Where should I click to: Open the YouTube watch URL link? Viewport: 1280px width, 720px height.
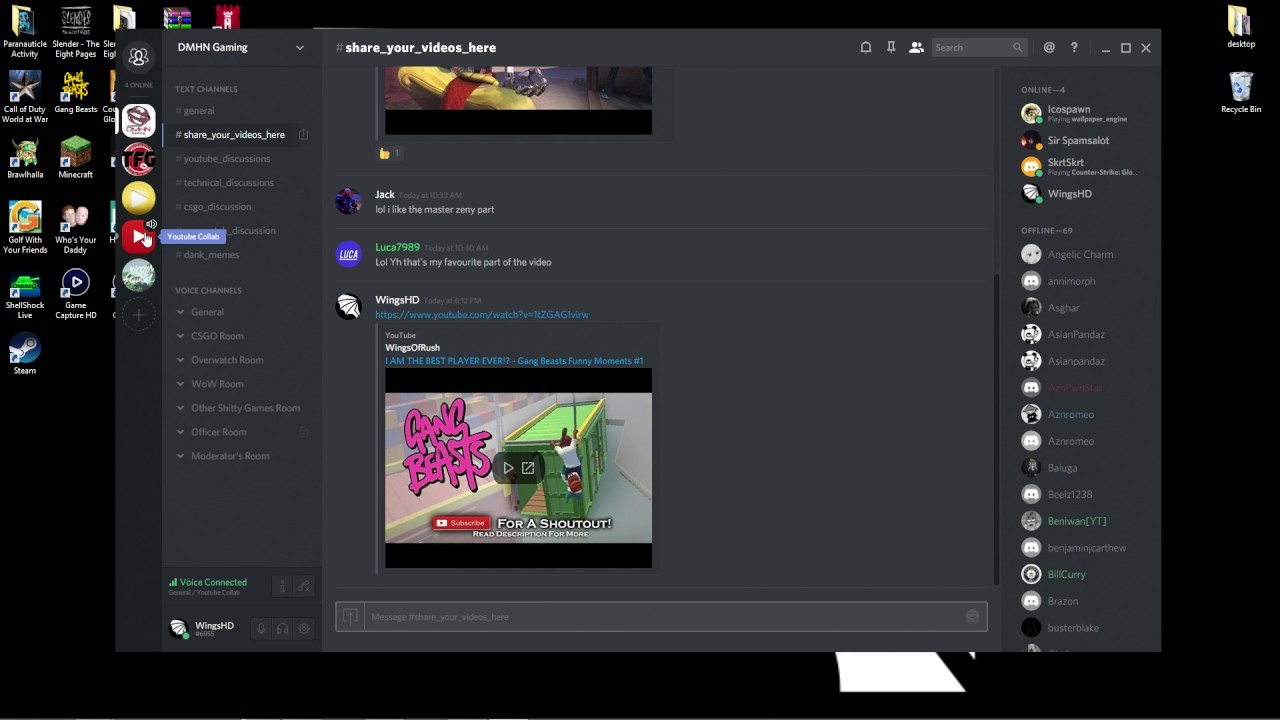[x=481, y=315]
